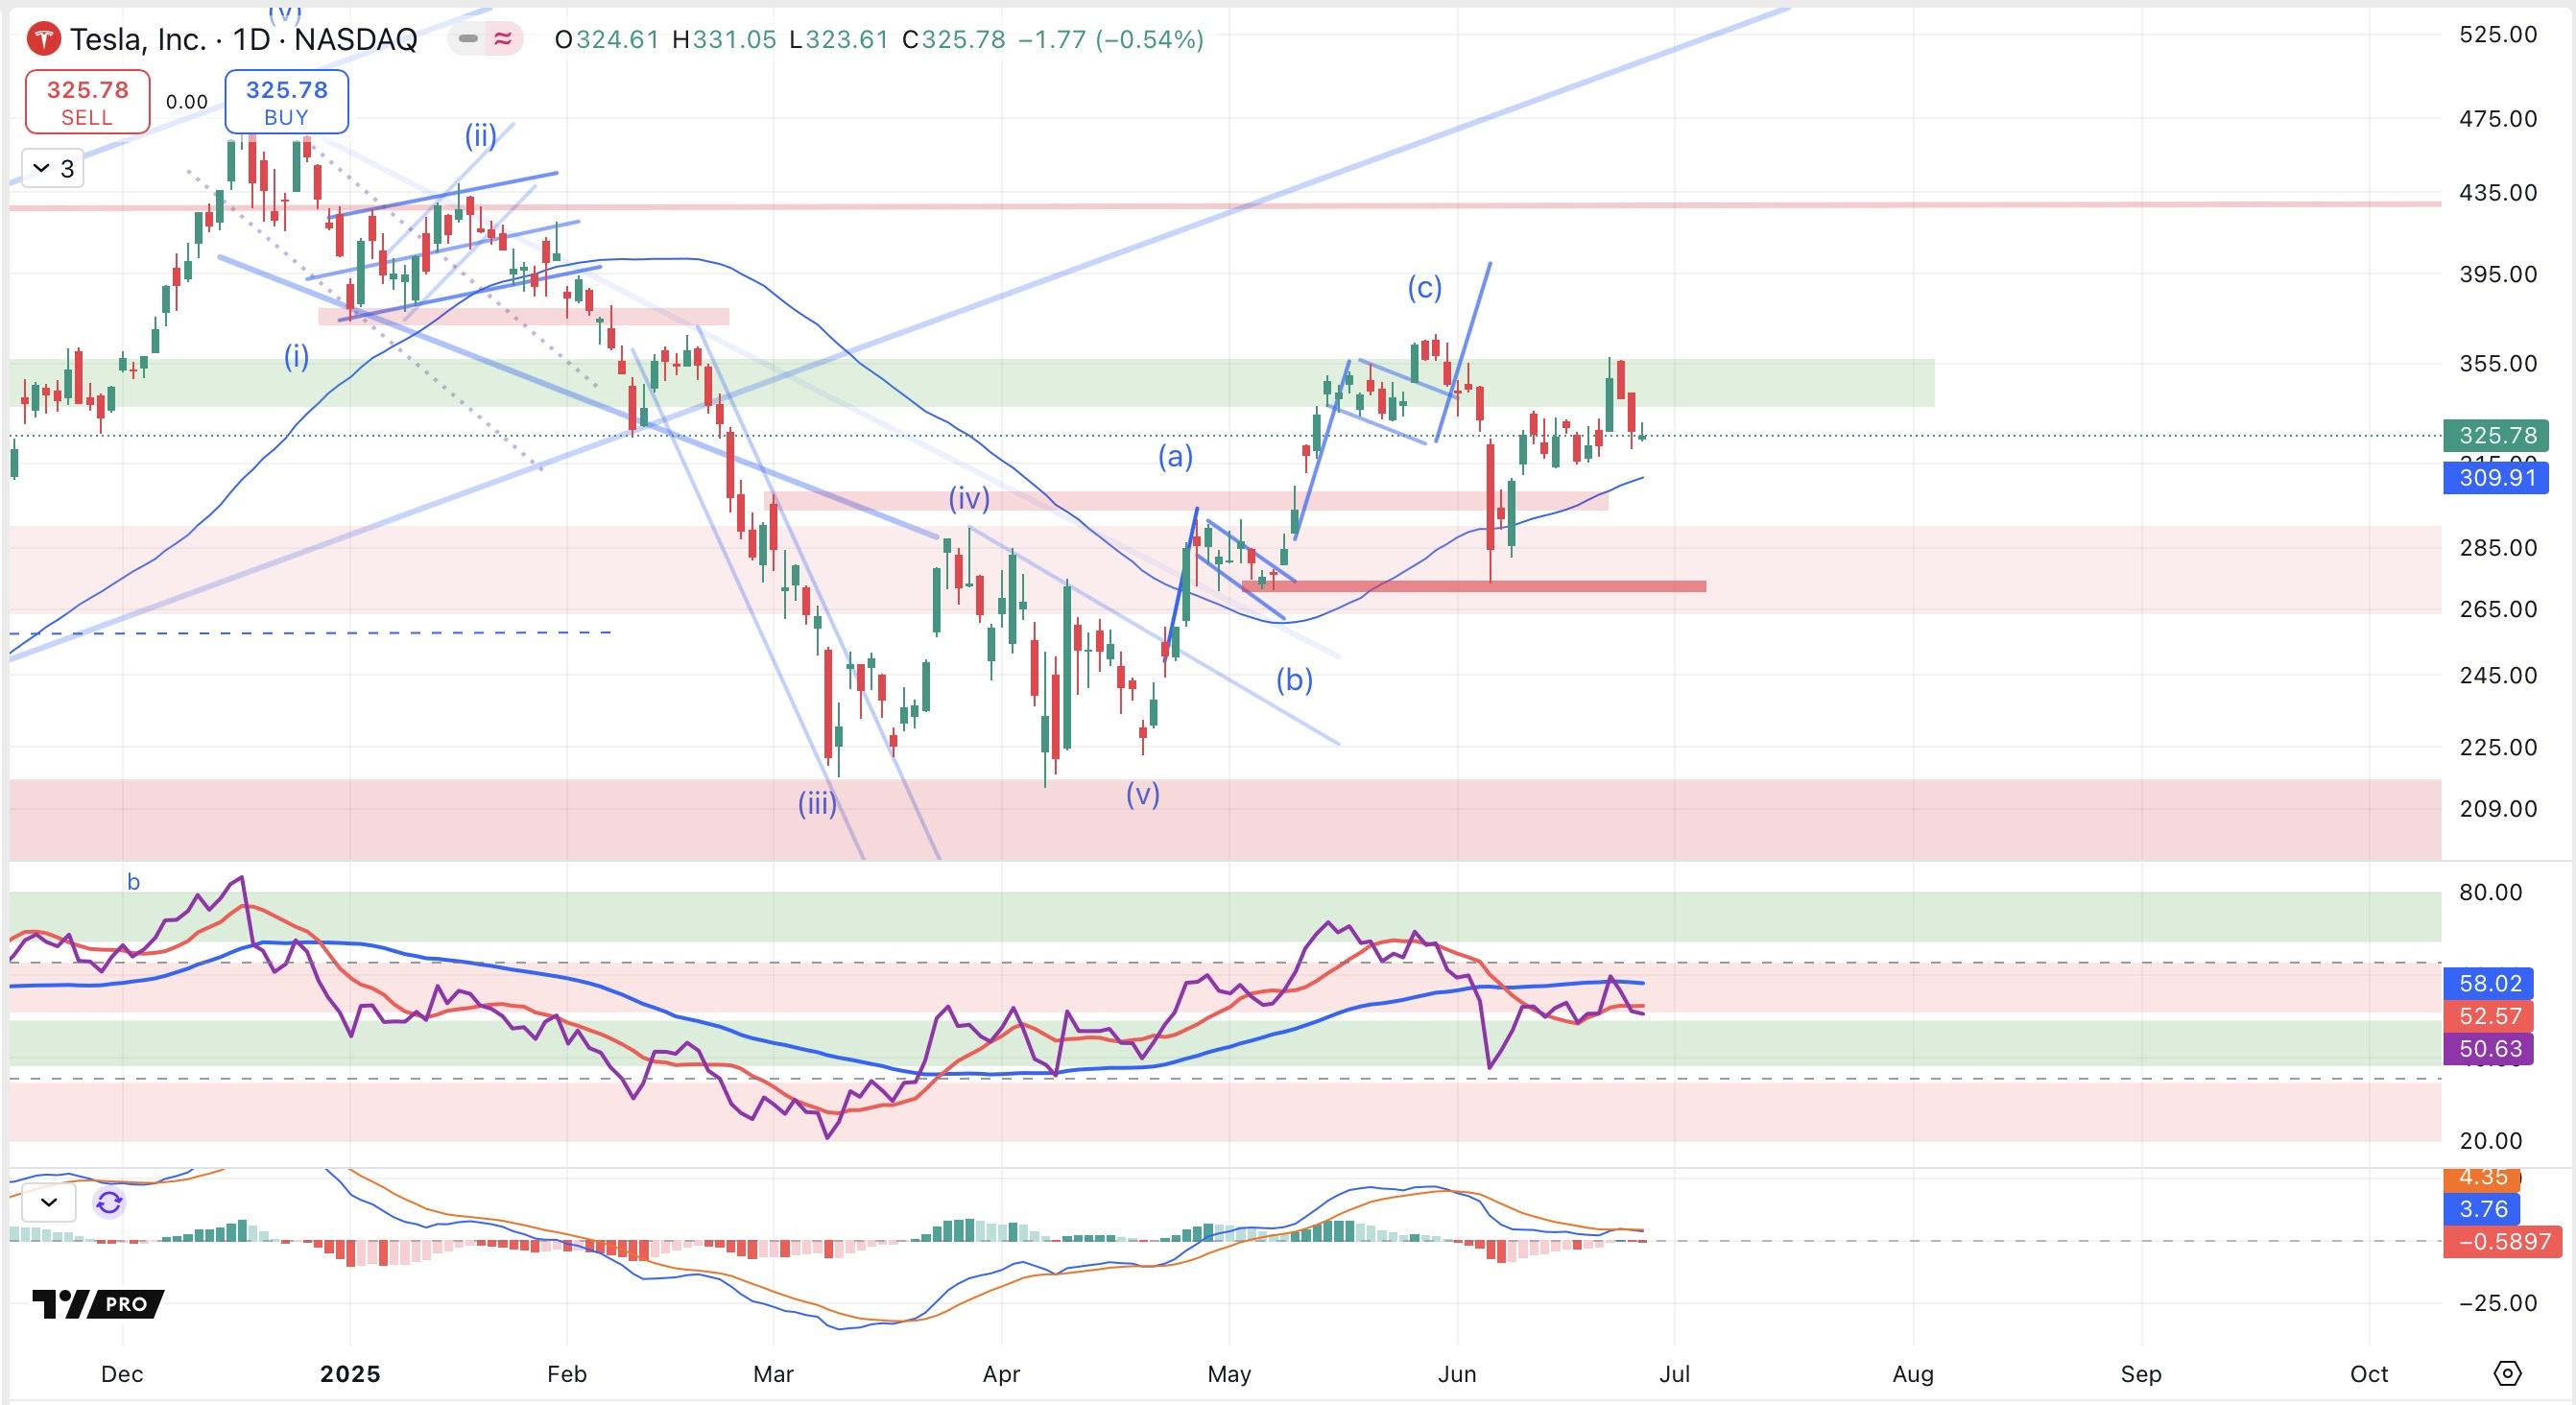Select the (v) wave label near April low
The image size is (2576, 1405).
(x=1142, y=794)
